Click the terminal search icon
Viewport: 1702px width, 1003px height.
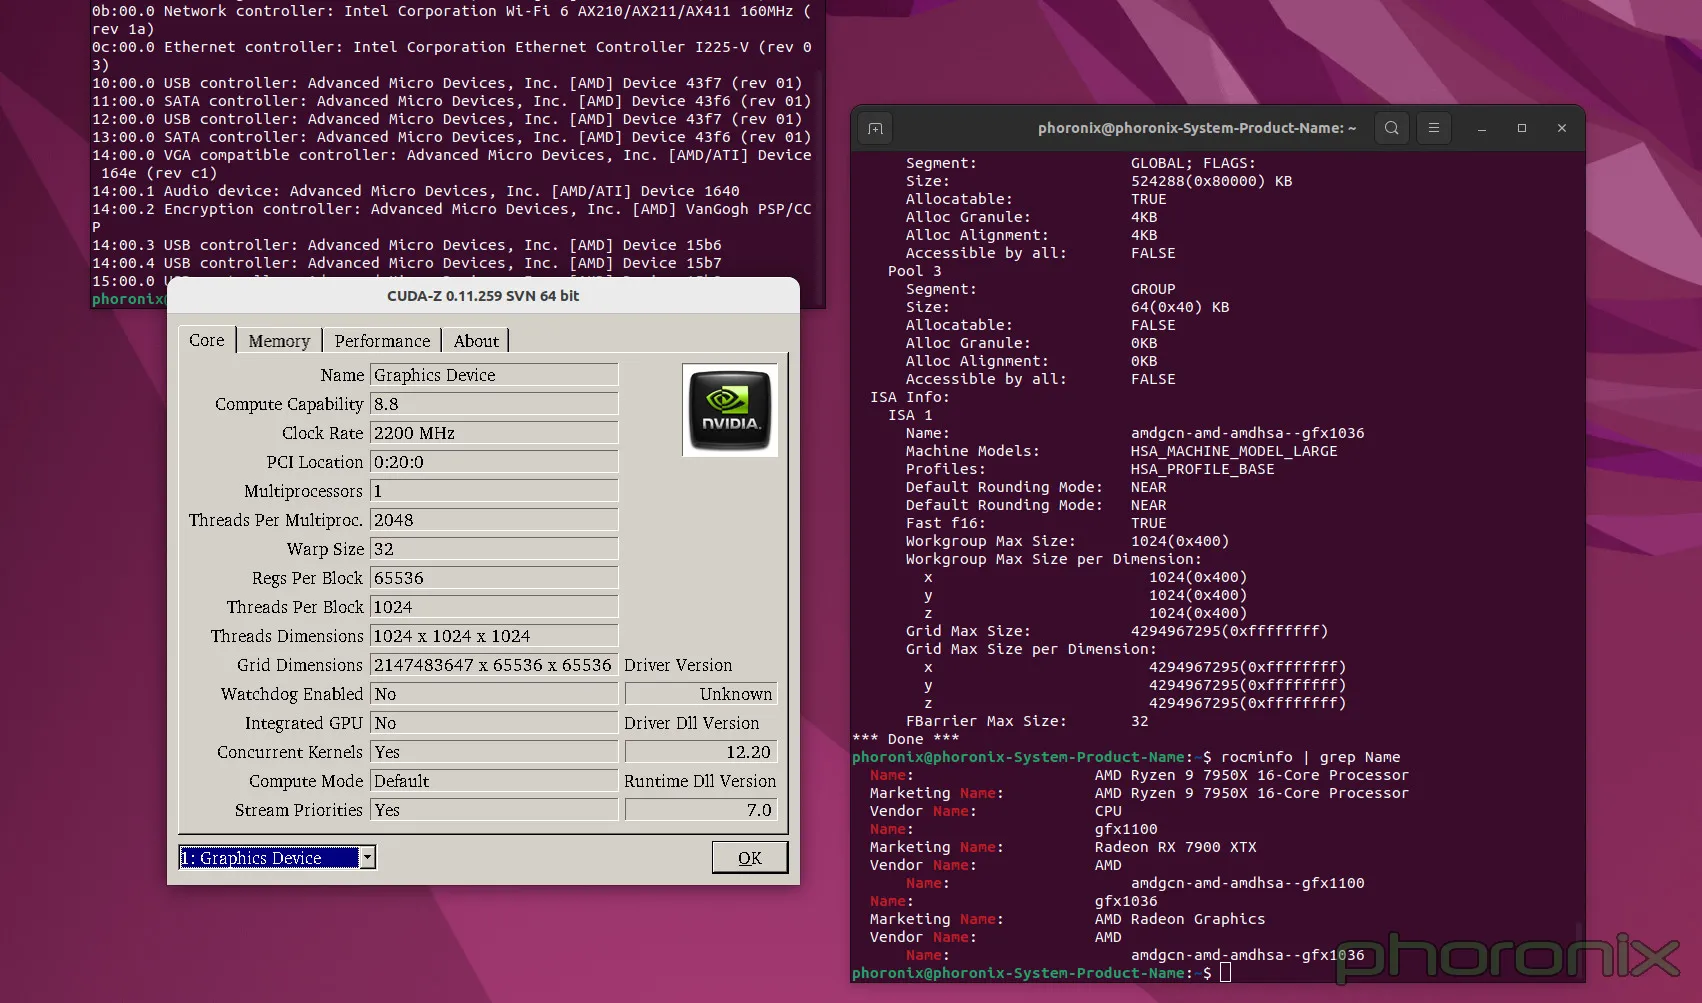tap(1391, 128)
